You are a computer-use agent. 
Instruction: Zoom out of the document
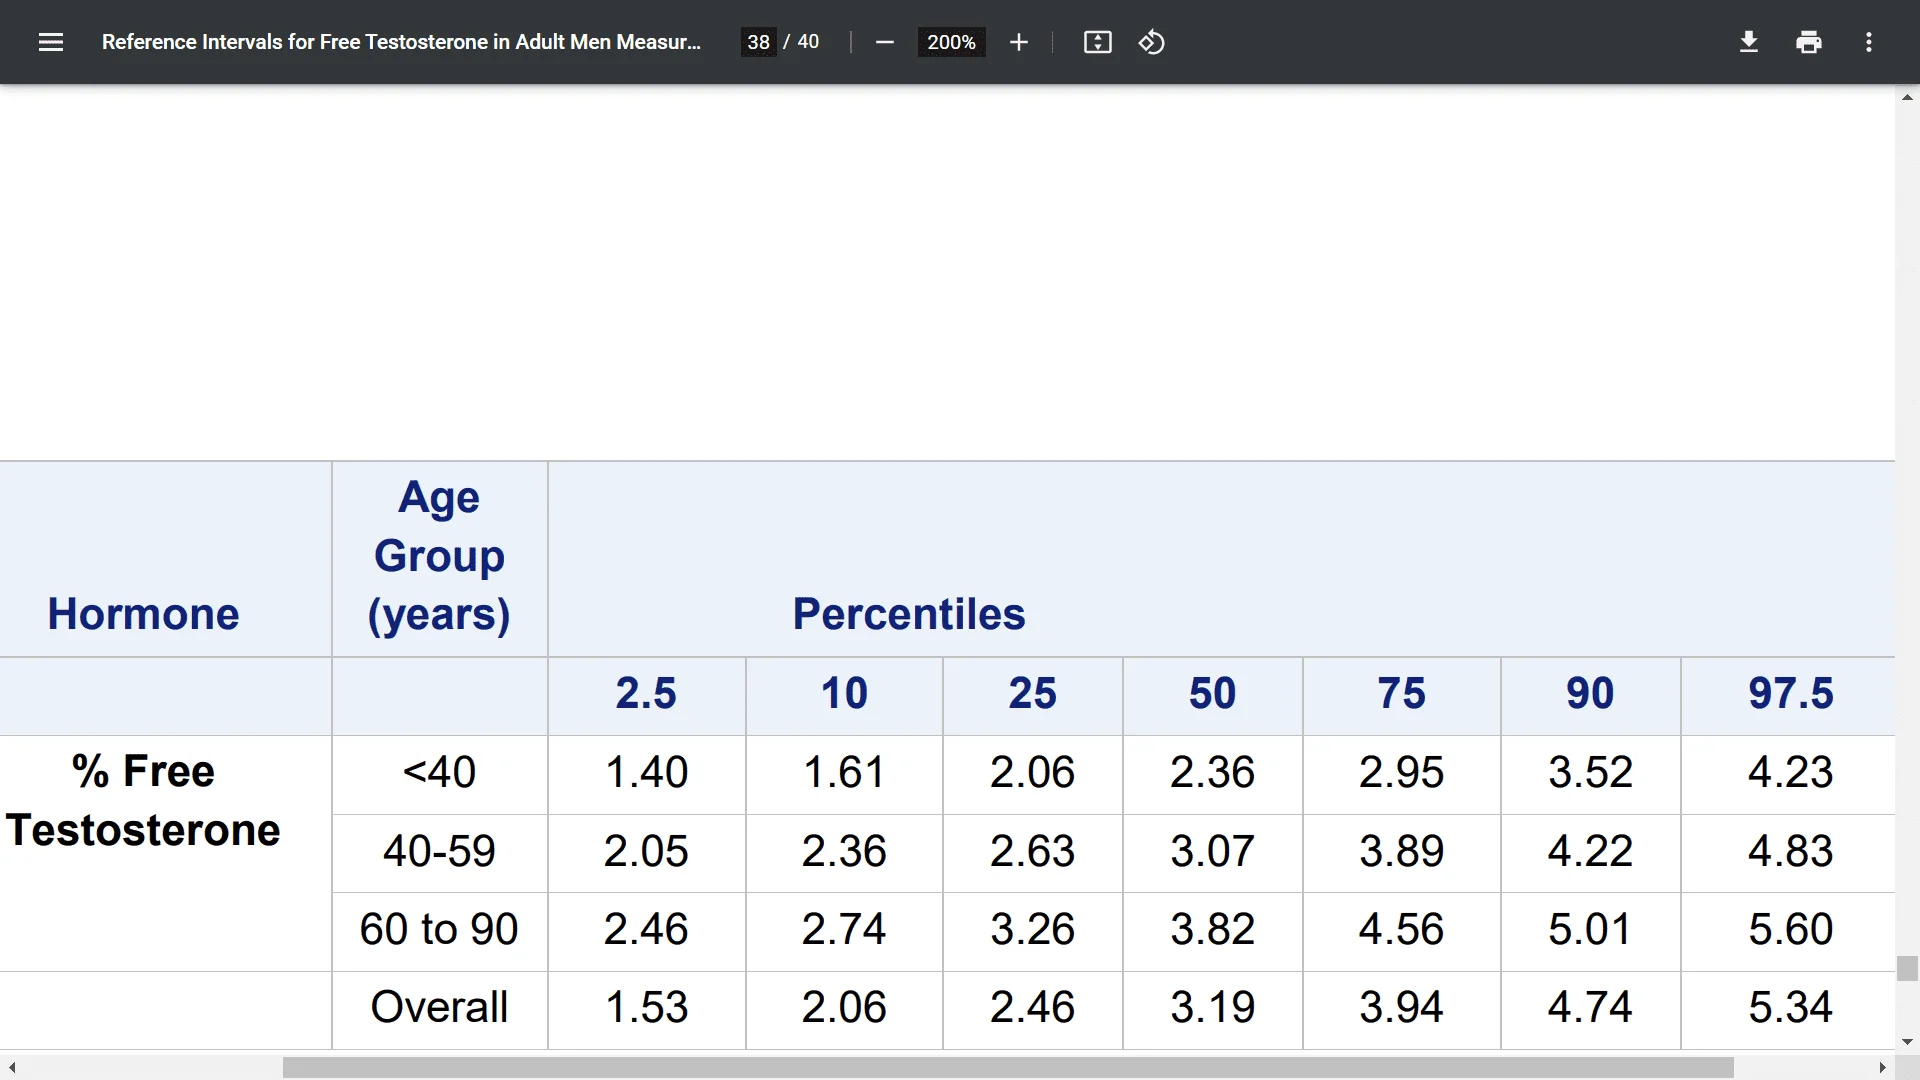pos(884,42)
